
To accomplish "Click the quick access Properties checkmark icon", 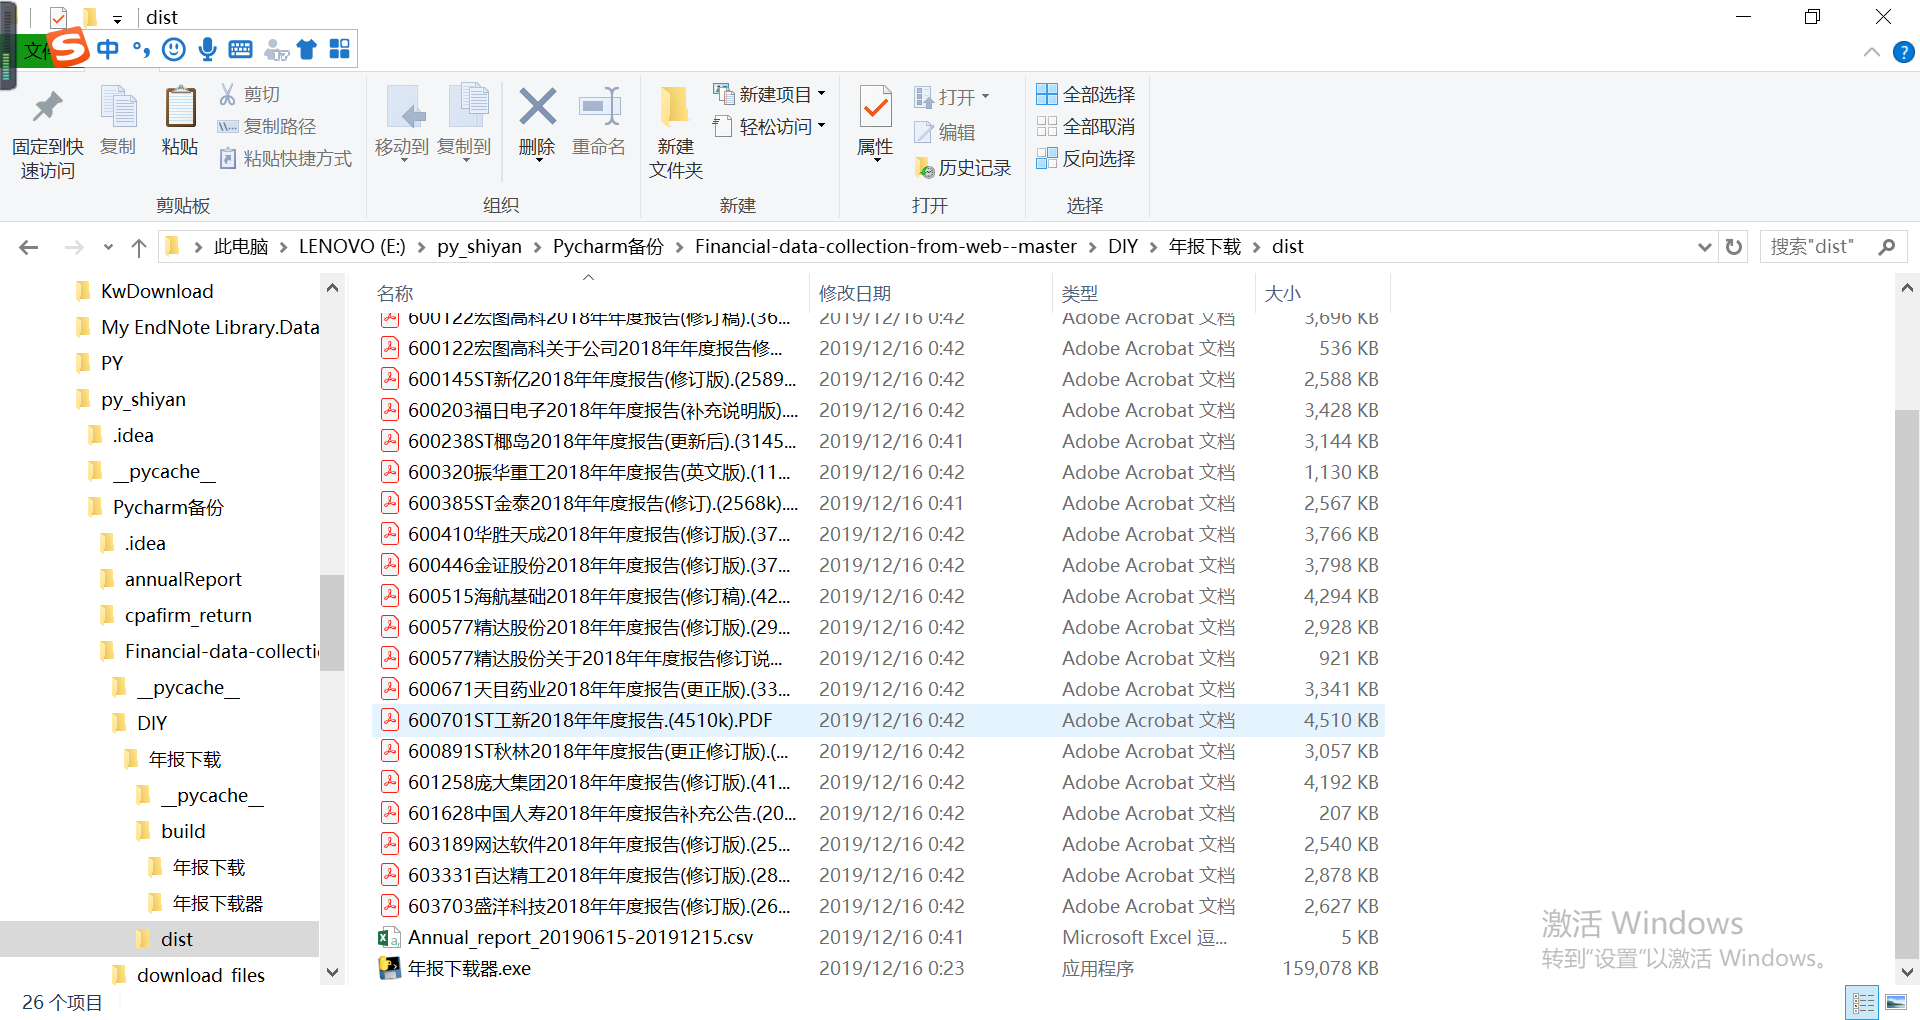I will 58,17.
